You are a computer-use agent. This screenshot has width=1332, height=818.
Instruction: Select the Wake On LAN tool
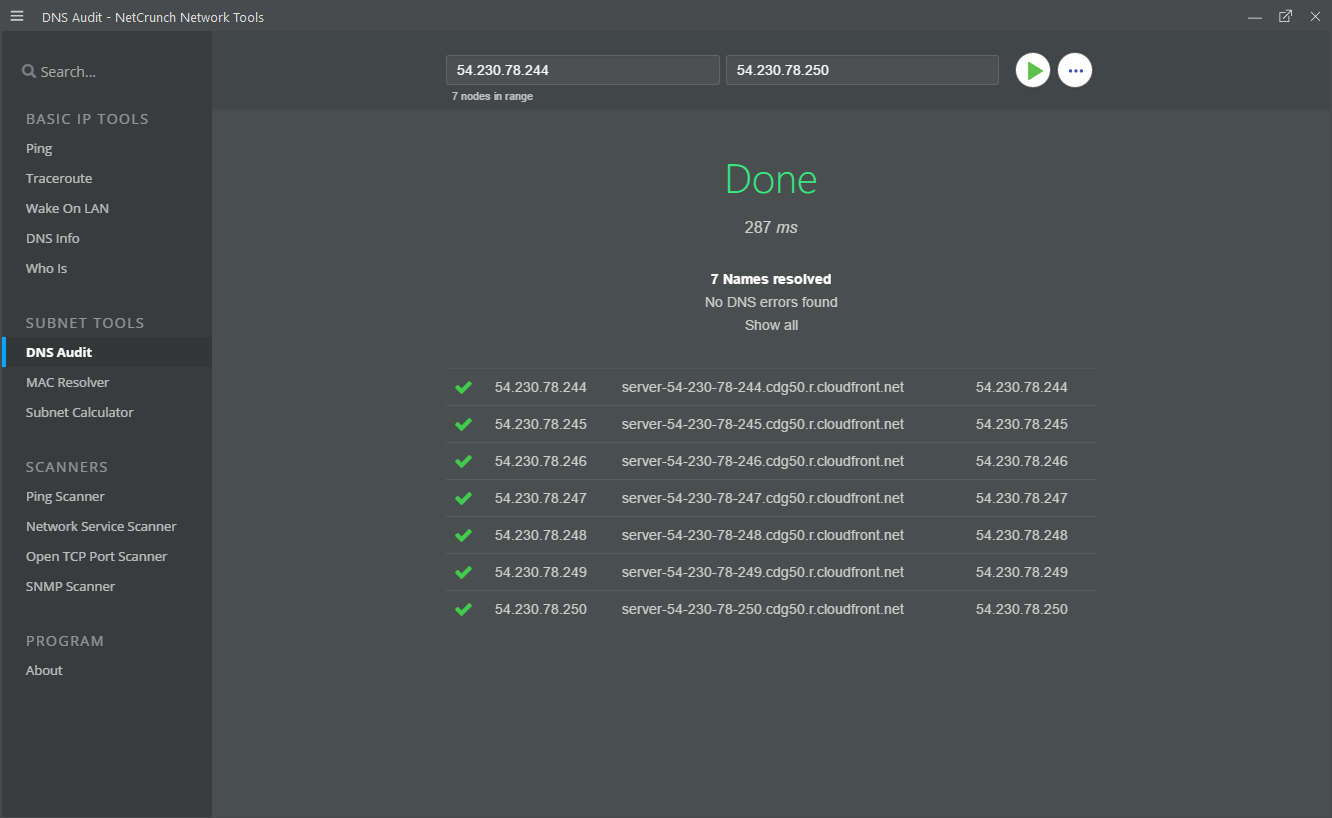[x=67, y=208]
